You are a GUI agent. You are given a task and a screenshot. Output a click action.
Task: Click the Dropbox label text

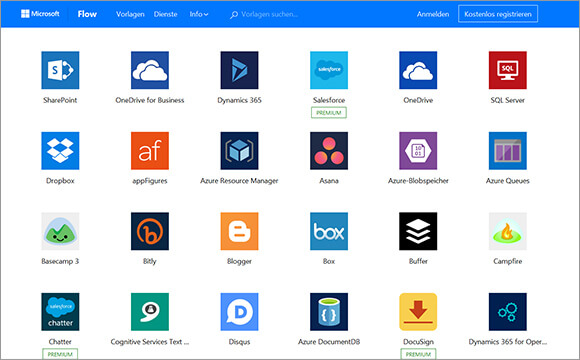(60, 181)
